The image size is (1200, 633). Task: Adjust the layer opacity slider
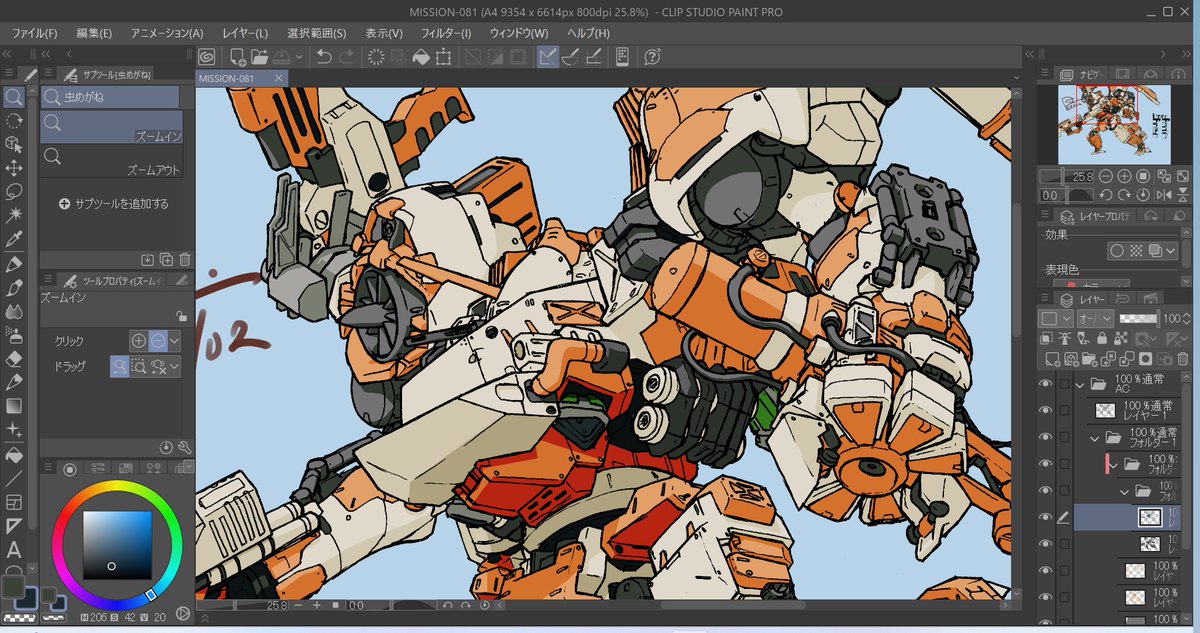[1138, 318]
